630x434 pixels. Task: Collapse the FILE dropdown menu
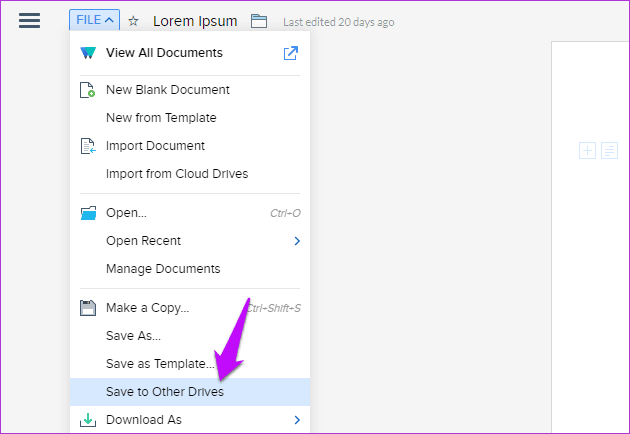pos(94,20)
